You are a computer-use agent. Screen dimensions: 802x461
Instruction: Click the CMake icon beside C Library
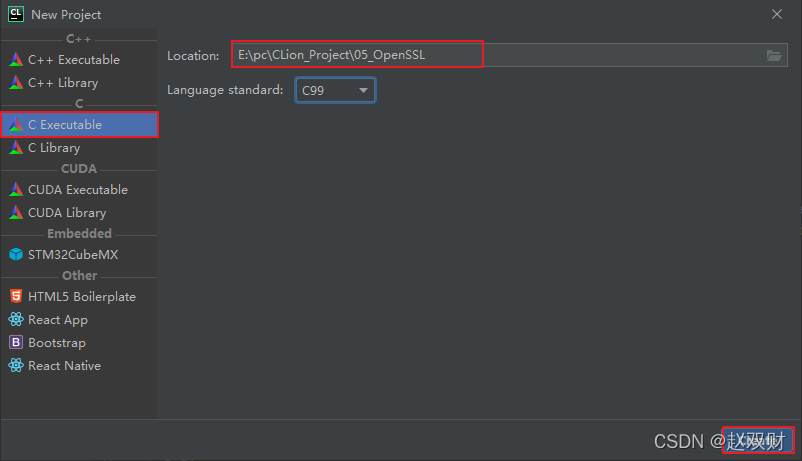pyautogui.click(x=16, y=147)
